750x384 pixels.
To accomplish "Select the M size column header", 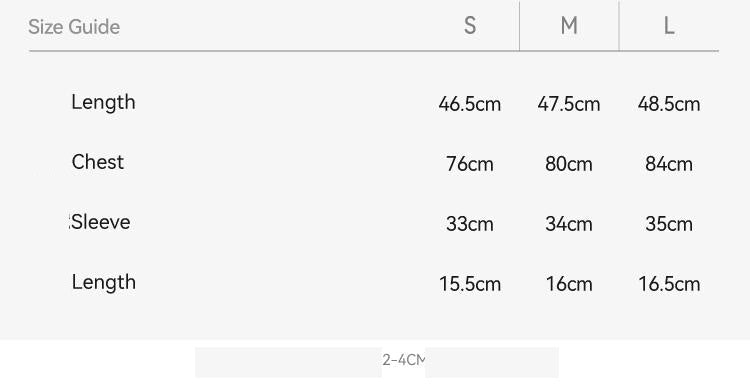I will 569,25.
